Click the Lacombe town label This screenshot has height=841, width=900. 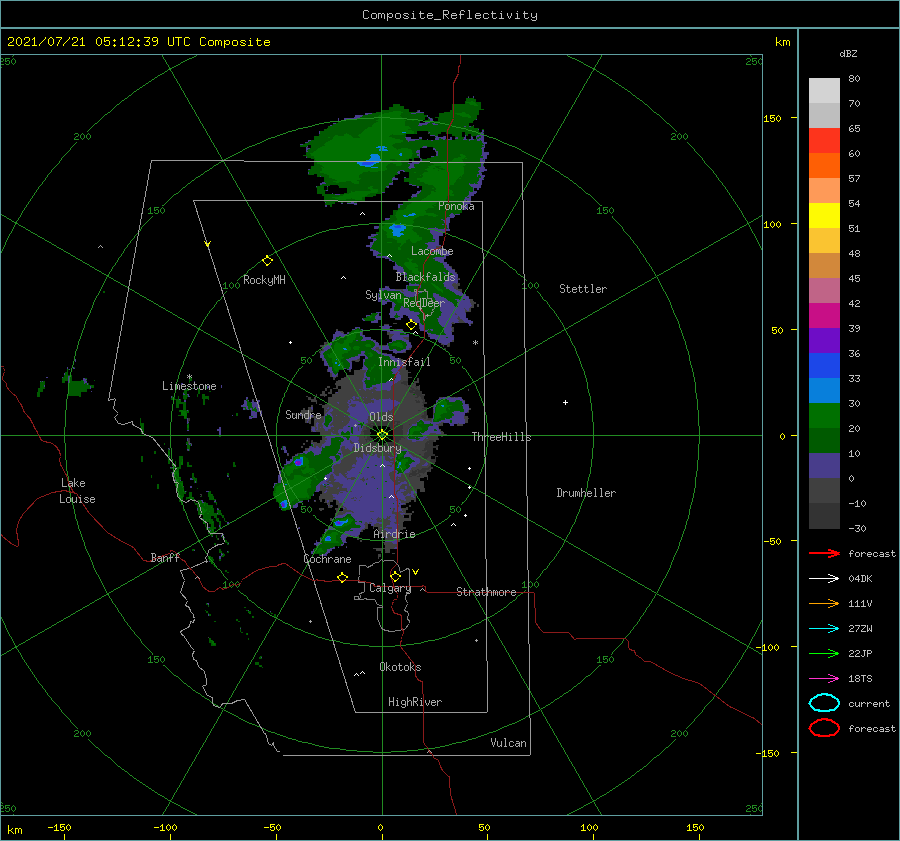click(432, 251)
